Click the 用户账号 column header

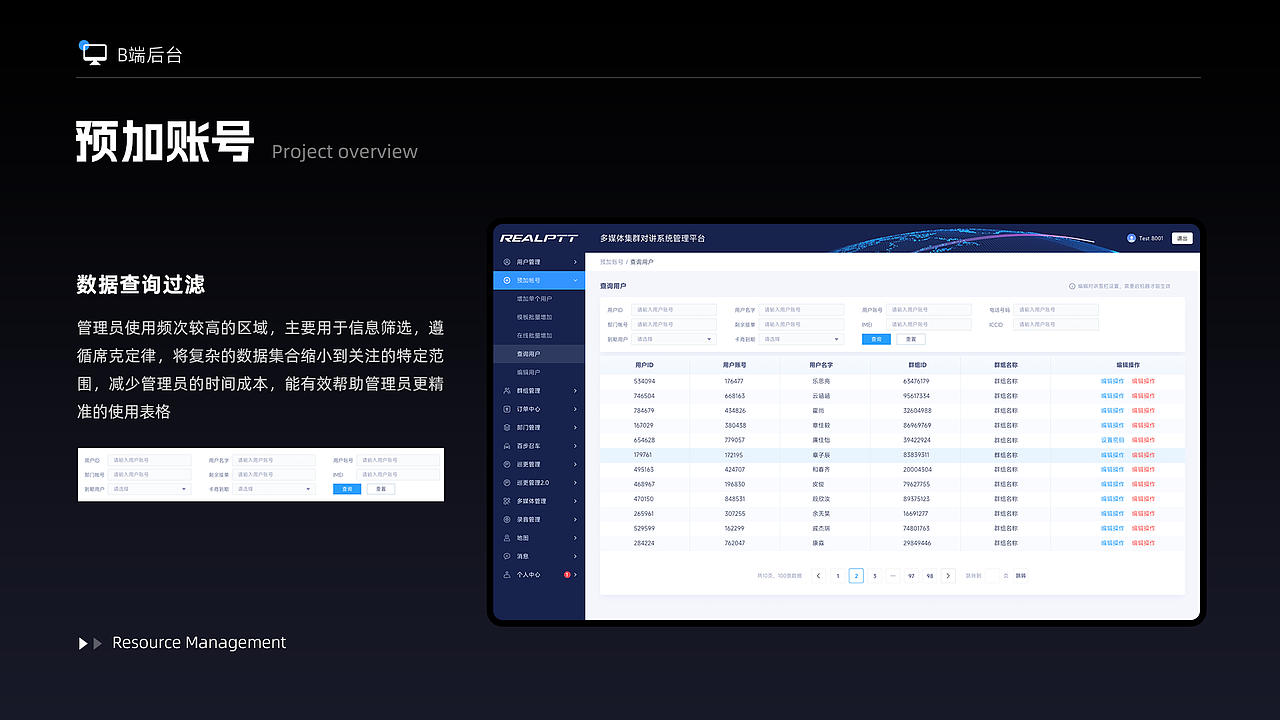(734, 365)
